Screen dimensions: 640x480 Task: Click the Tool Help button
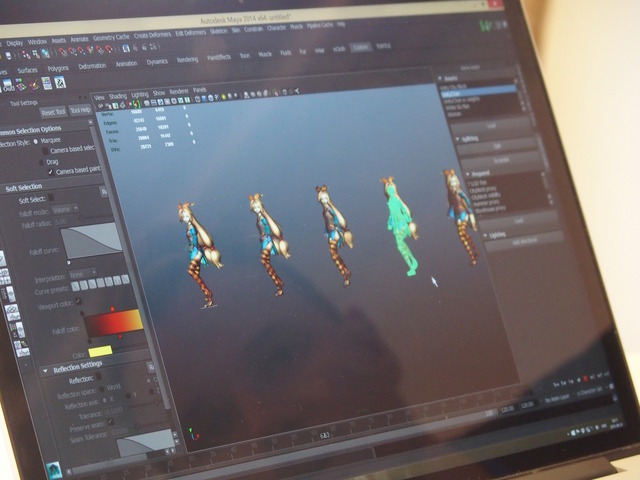(x=80, y=110)
